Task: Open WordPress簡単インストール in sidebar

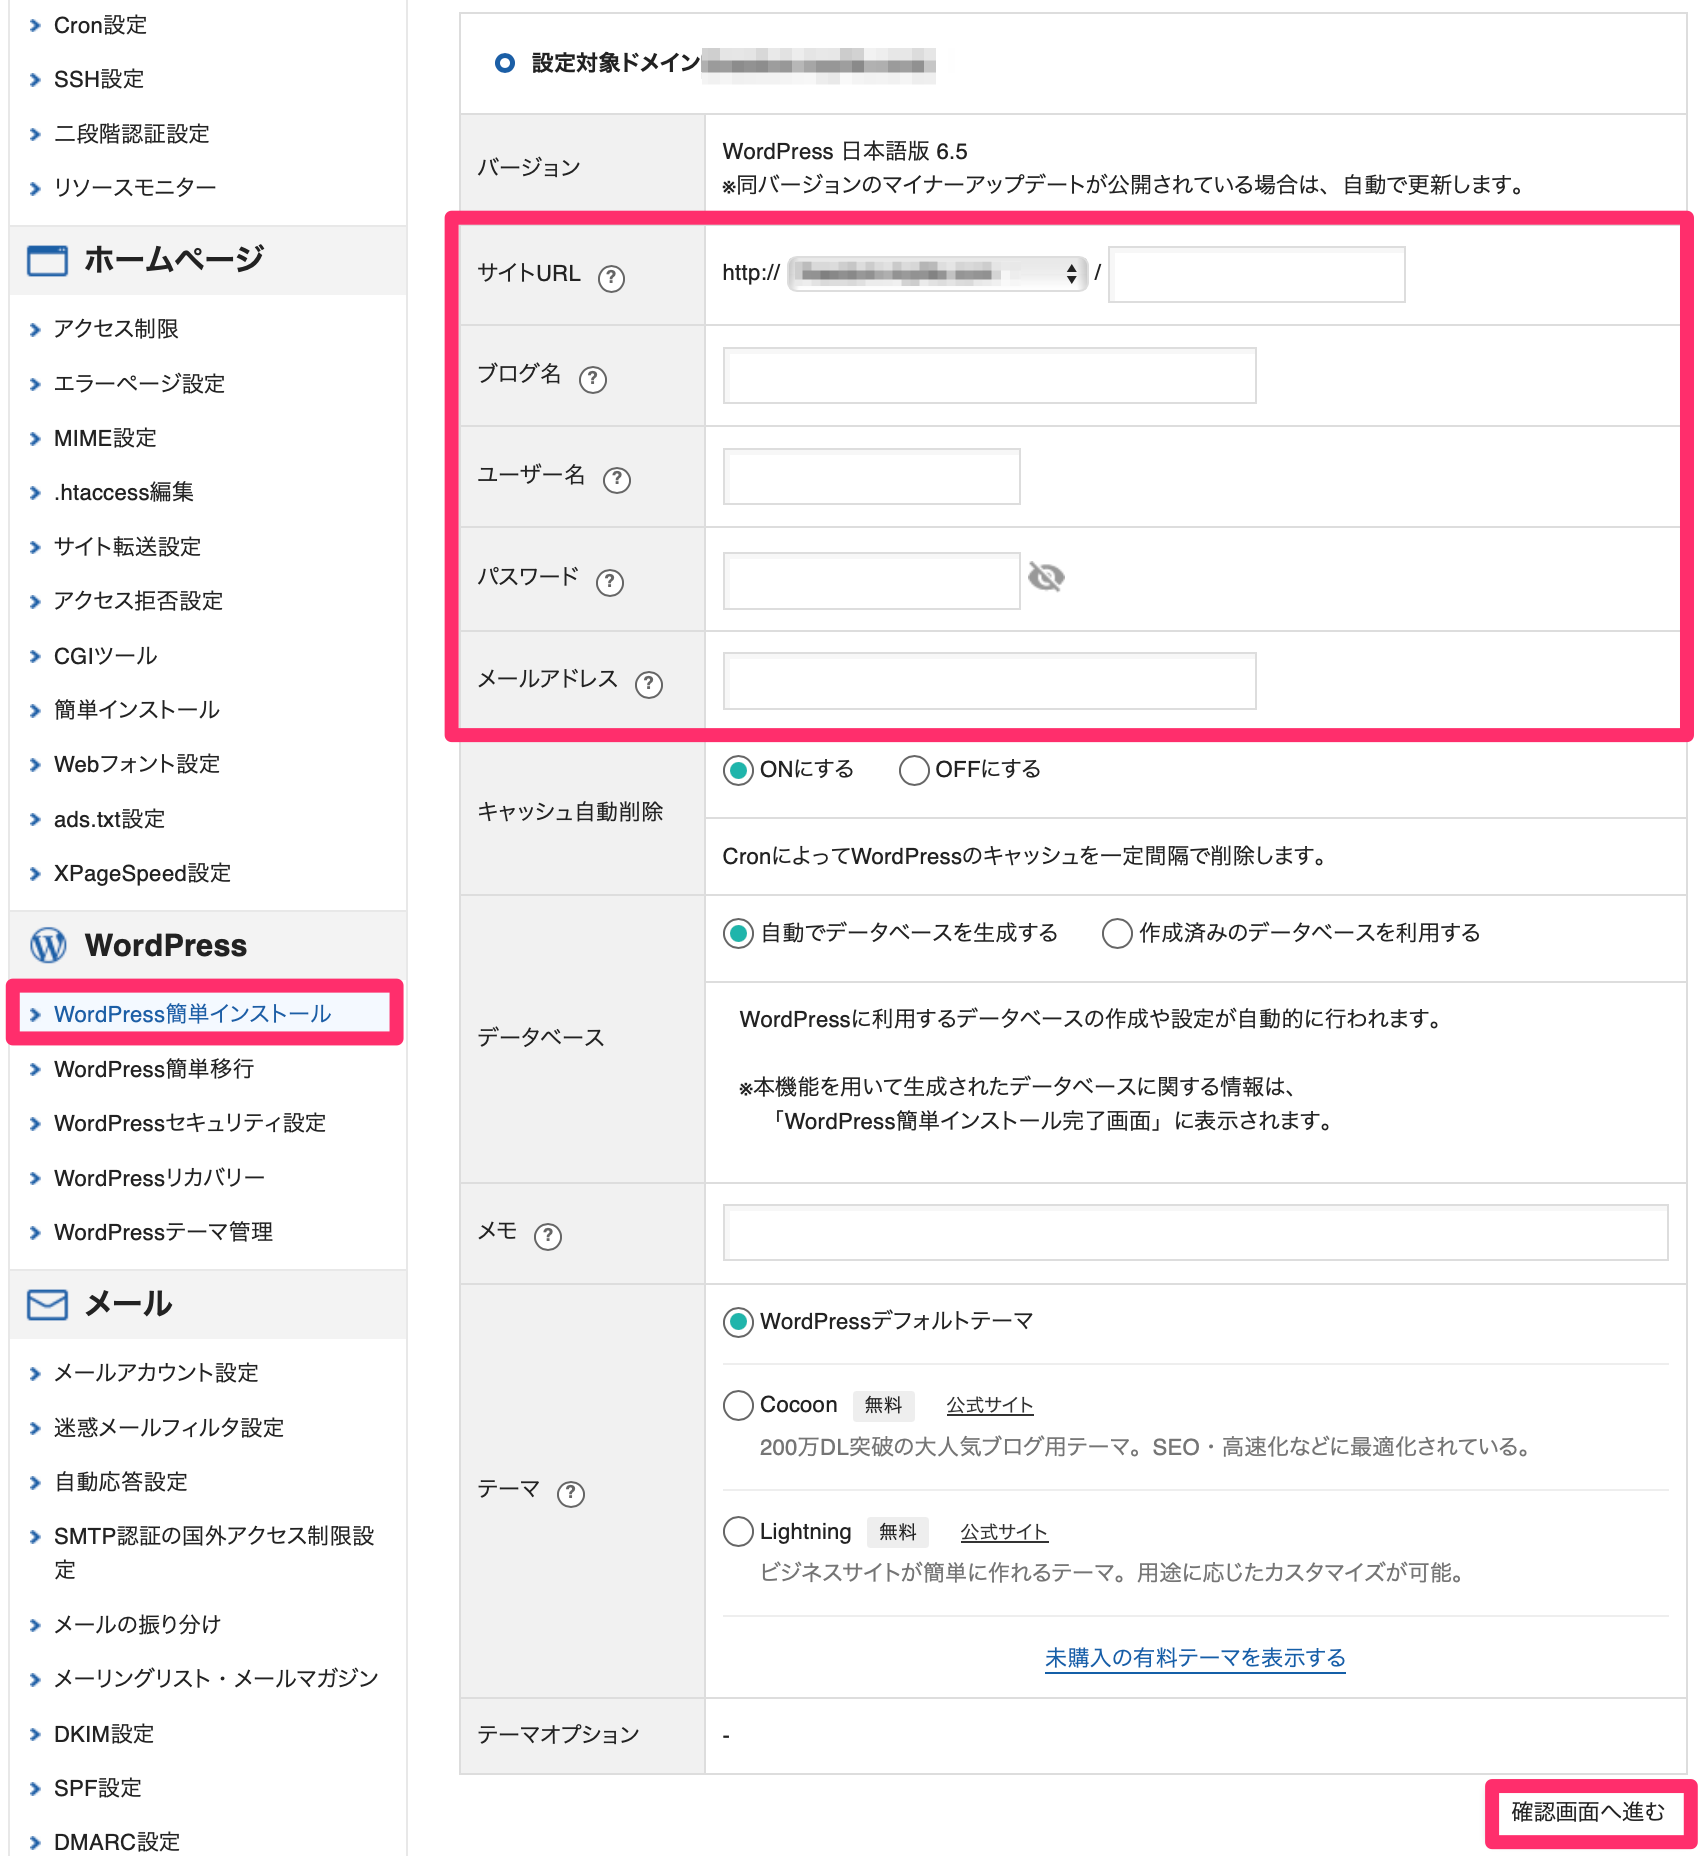Action: point(192,1014)
